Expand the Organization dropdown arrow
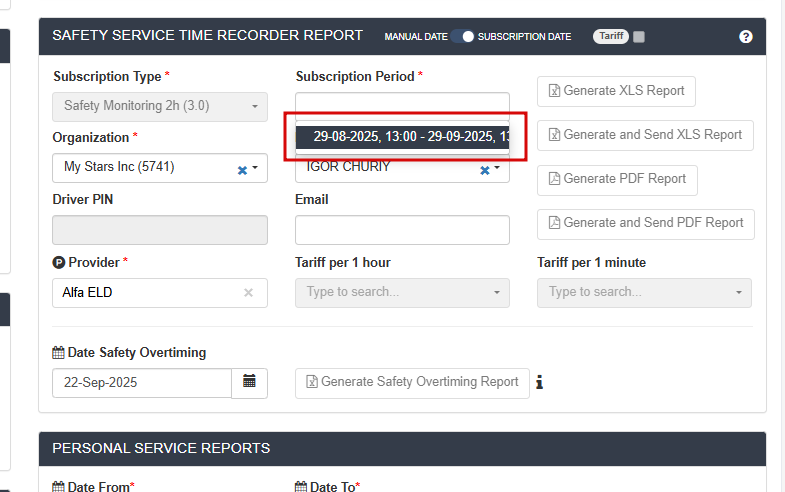785x492 pixels. coord(255,168)
